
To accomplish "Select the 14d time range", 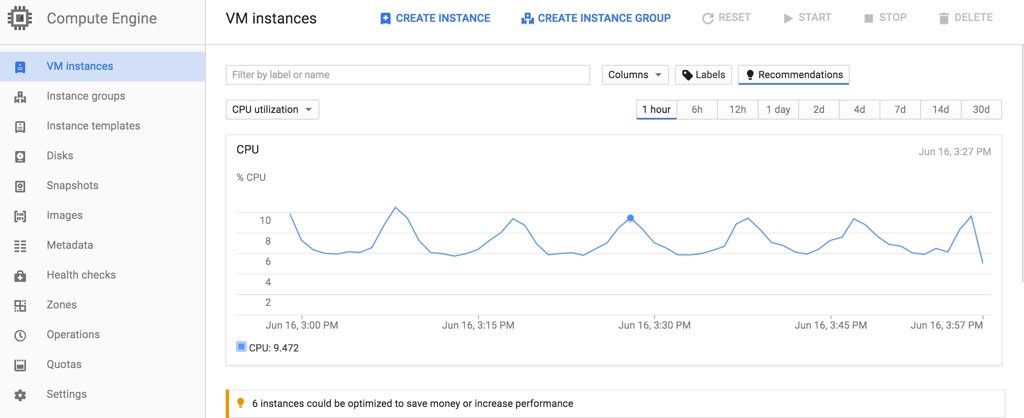I will (940, 110).
